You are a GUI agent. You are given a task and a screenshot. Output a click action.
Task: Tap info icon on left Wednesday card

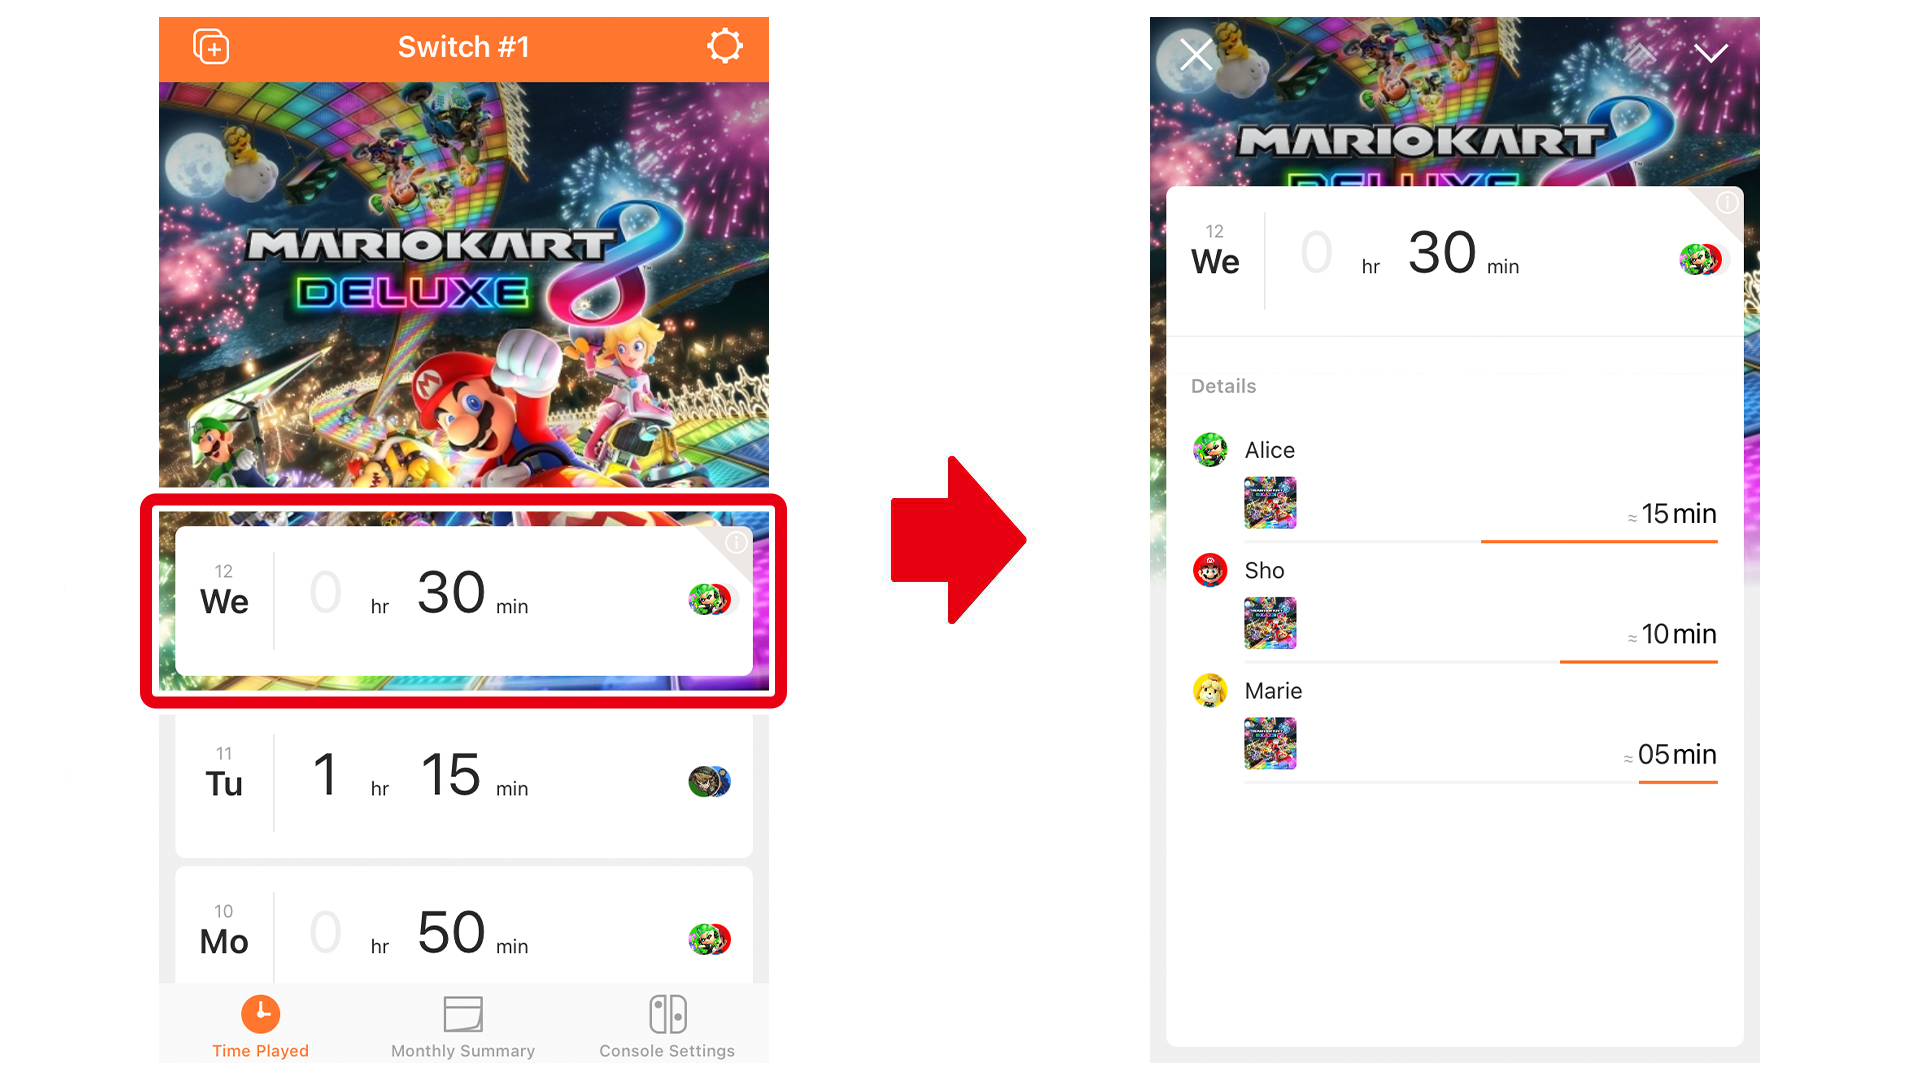point(736,543)
